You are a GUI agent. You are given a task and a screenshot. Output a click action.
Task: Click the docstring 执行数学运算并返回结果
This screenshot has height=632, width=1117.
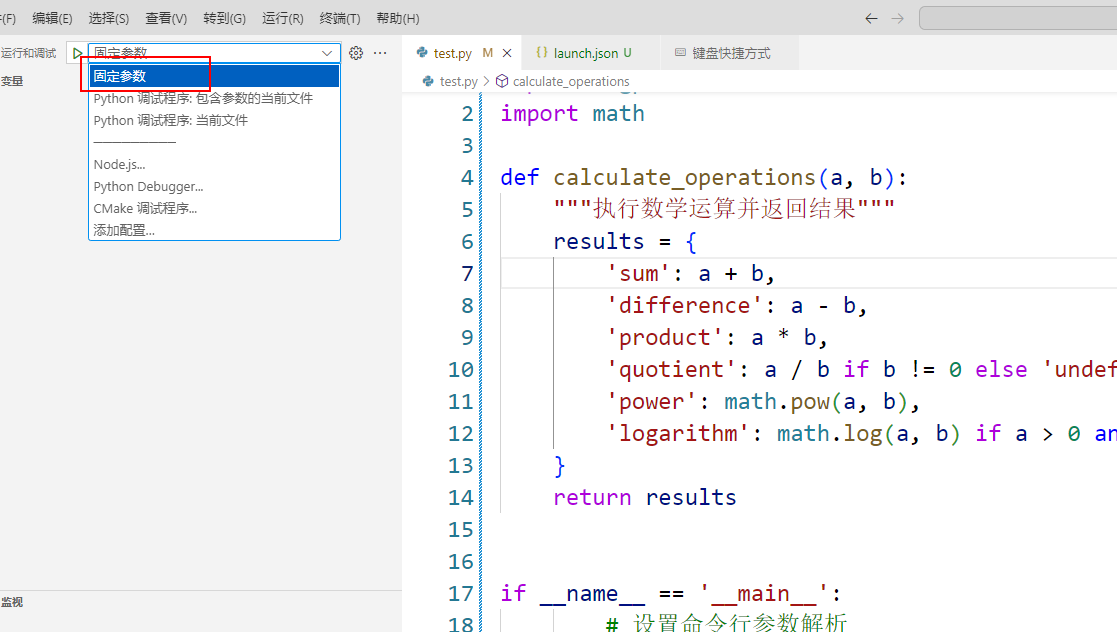click(x=724, y=209)
